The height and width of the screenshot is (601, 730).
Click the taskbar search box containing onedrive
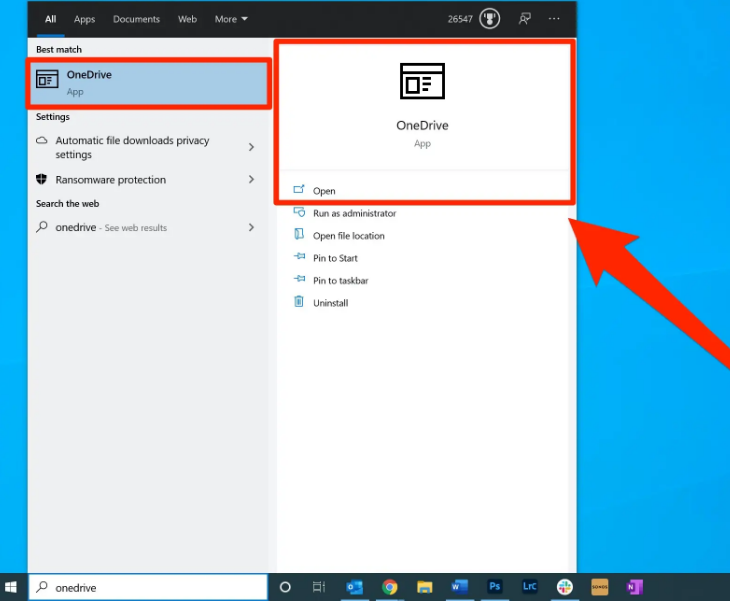[148, 587]
